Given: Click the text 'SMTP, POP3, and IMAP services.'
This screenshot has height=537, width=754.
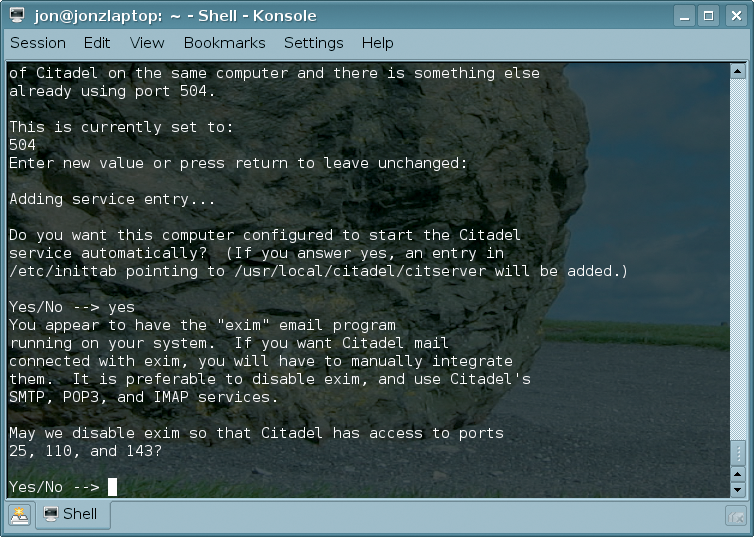Looking at the screenshot, I should tap(143, 397).
